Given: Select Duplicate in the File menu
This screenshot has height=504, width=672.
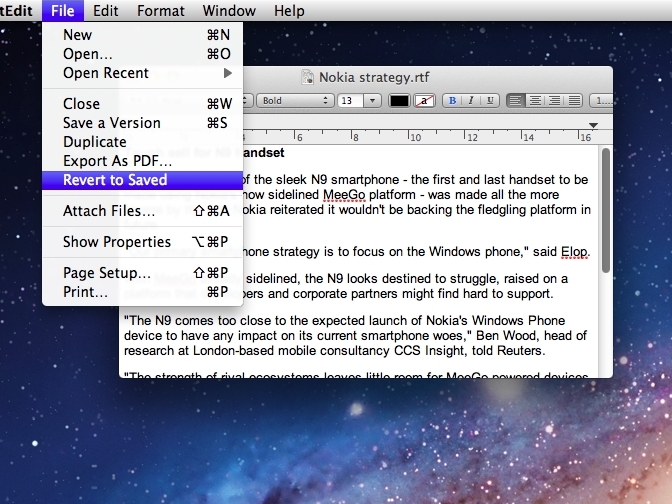Looking at the screenshot, I should (x=142, y=142).
